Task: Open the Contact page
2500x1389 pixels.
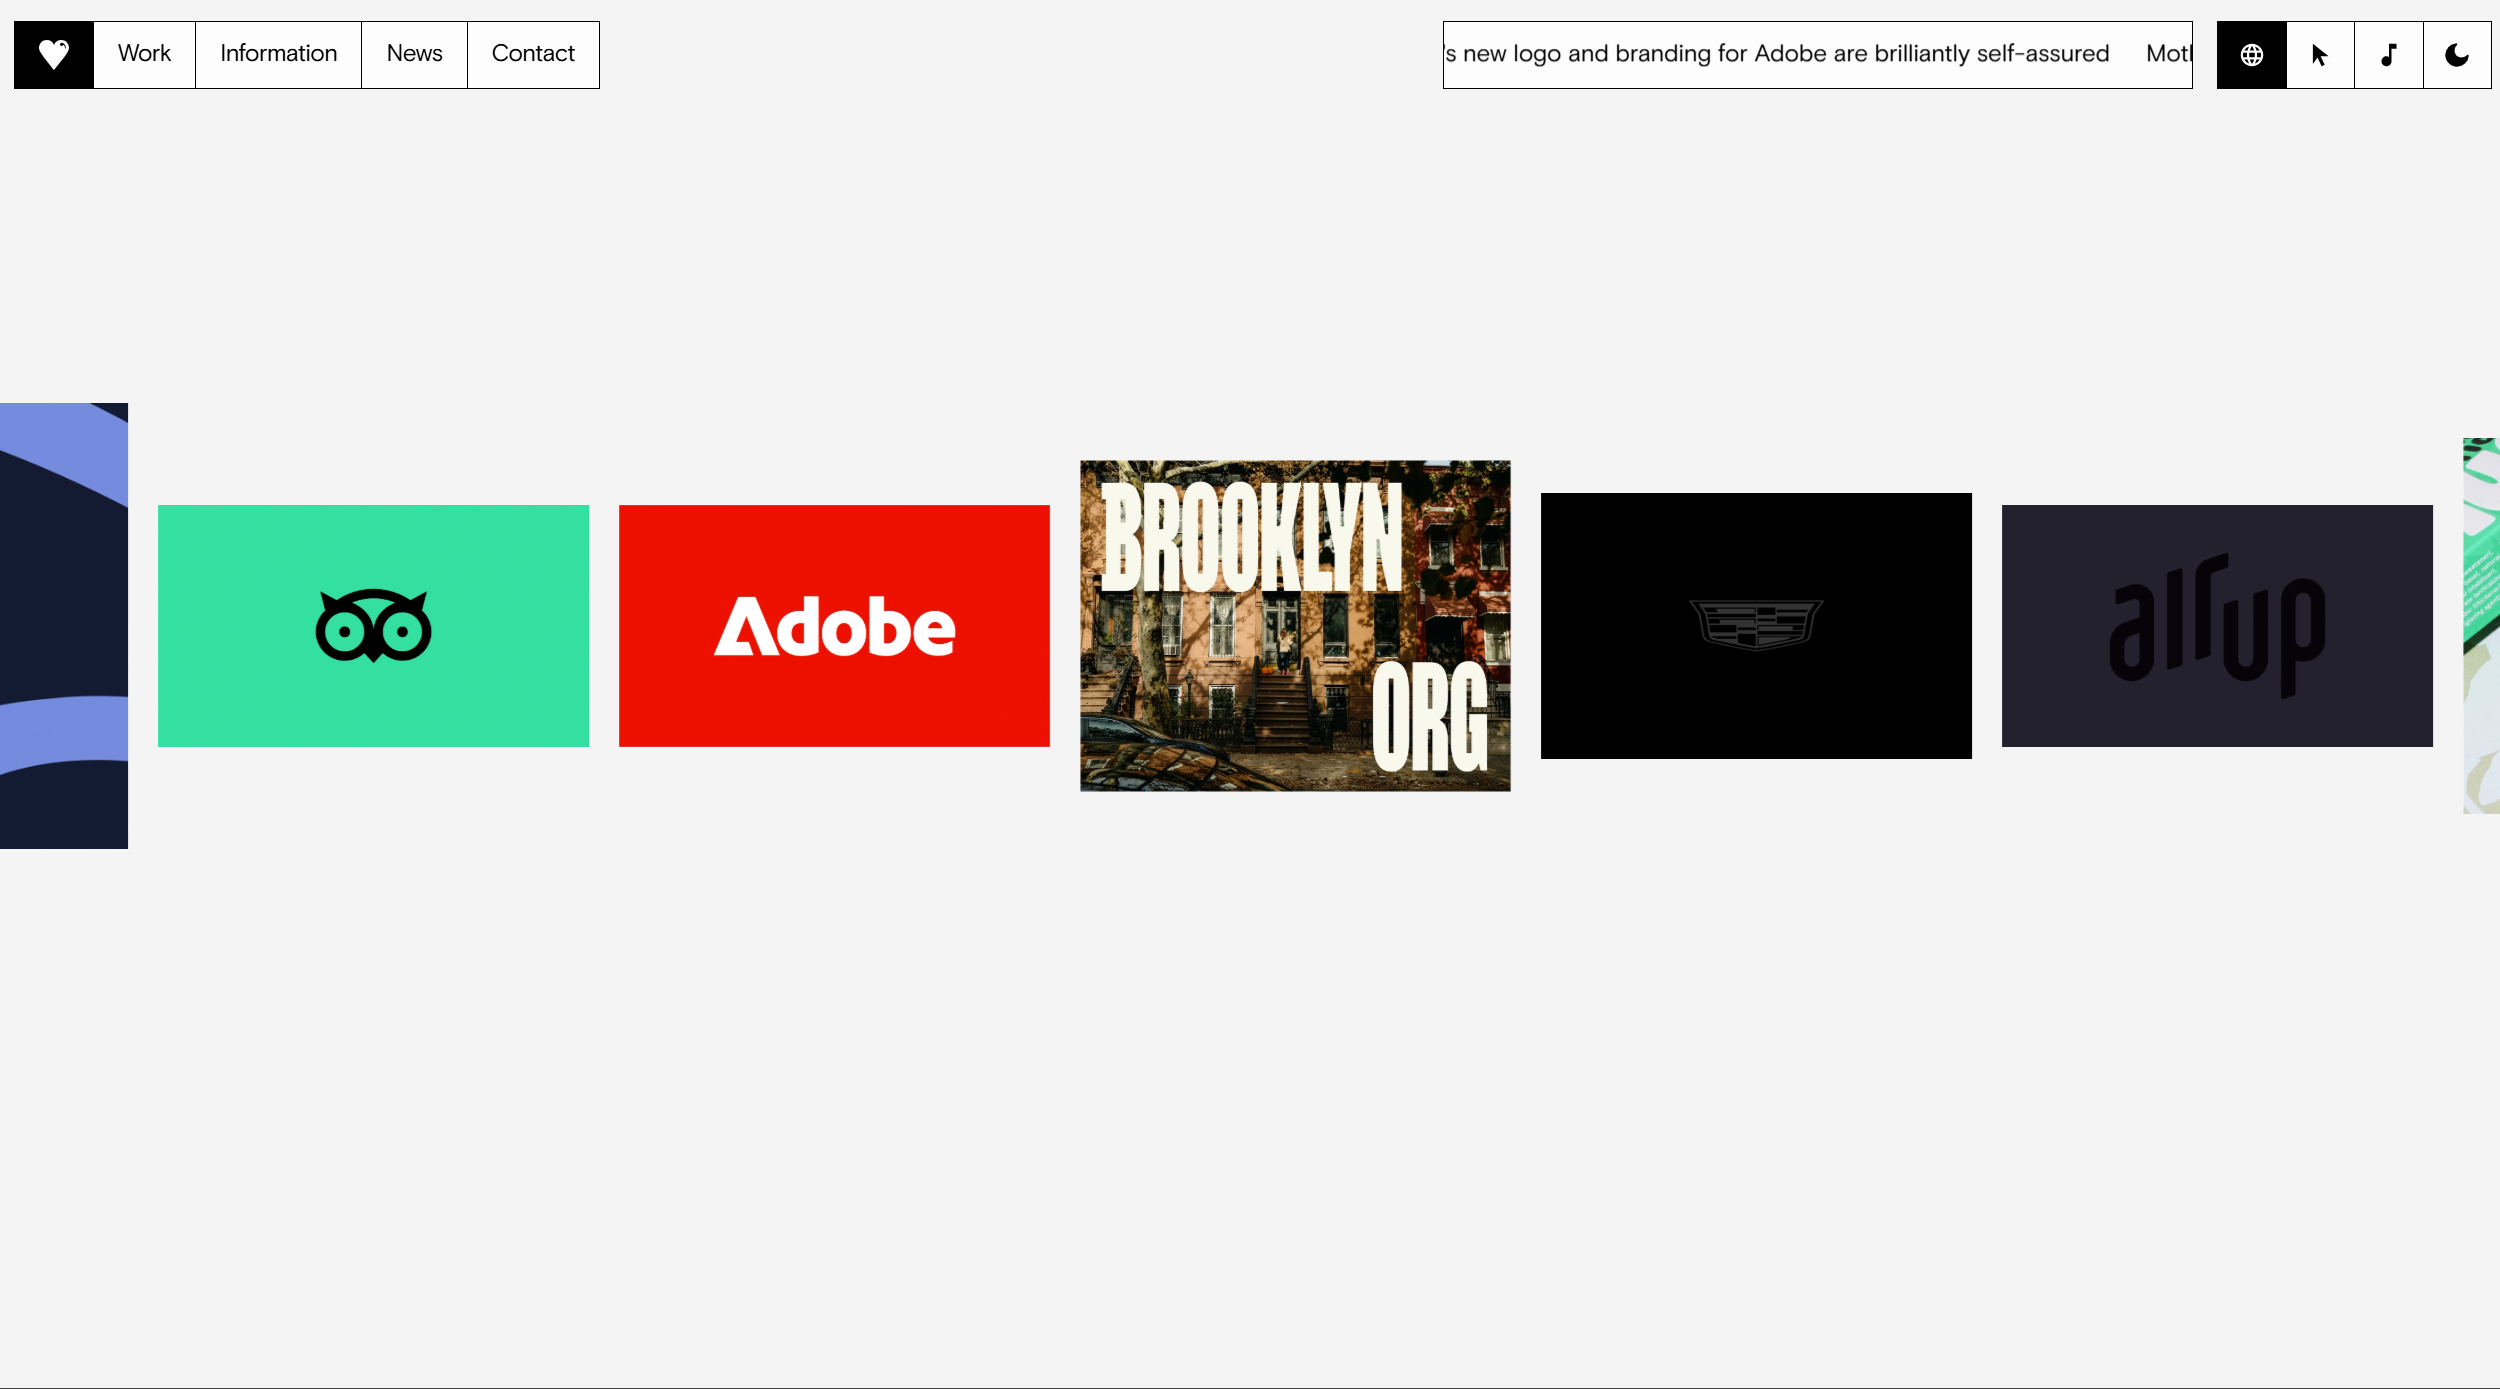Action: [533, 55]
